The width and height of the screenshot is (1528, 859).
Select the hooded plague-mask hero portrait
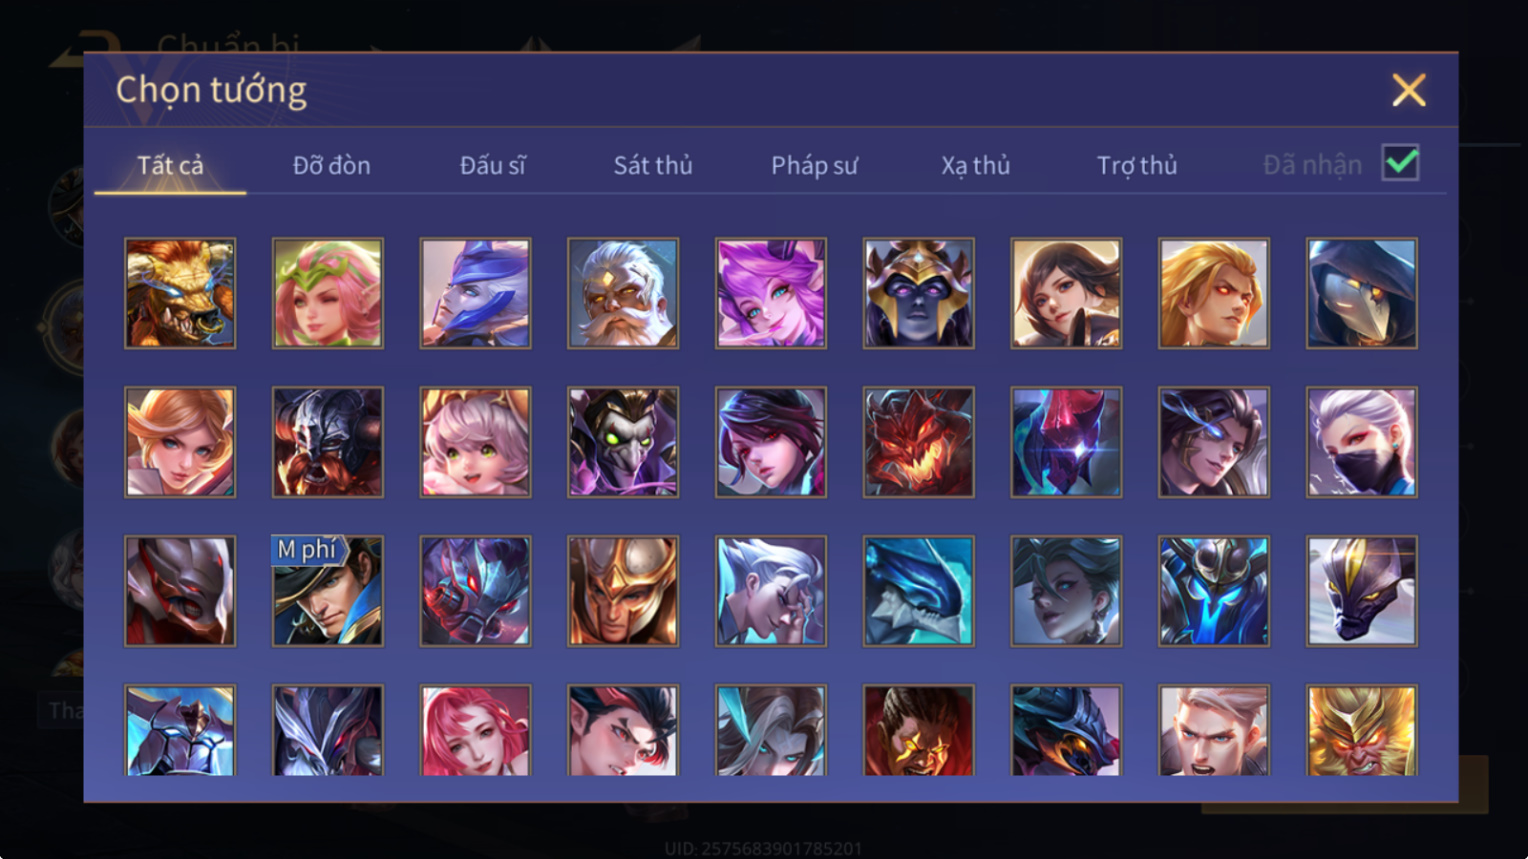pyautogui.click(x=1362, y=293)
